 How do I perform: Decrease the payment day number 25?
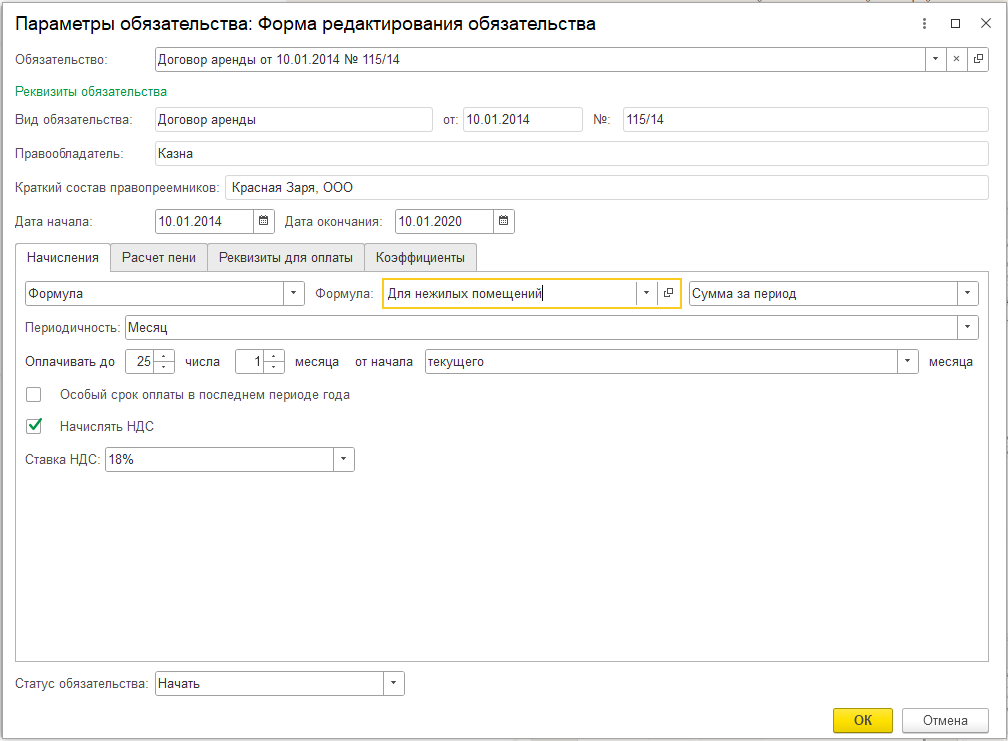click(x=164, y=367)
